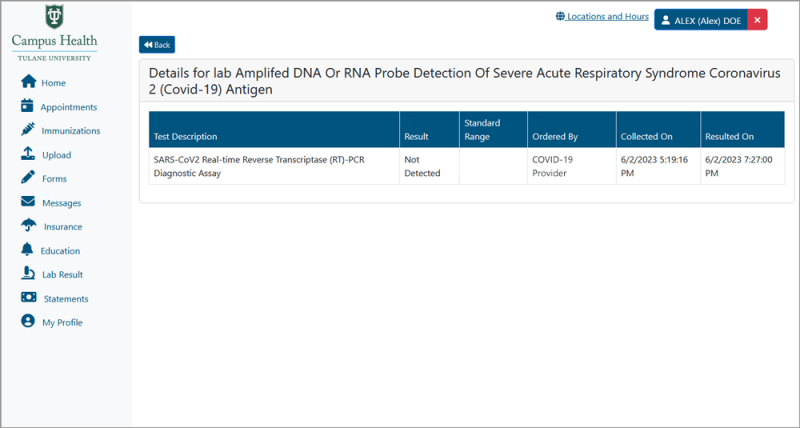Open My Profile from the sidebar
This screenshot has height=428, width=800.
(x=62, y=322)
